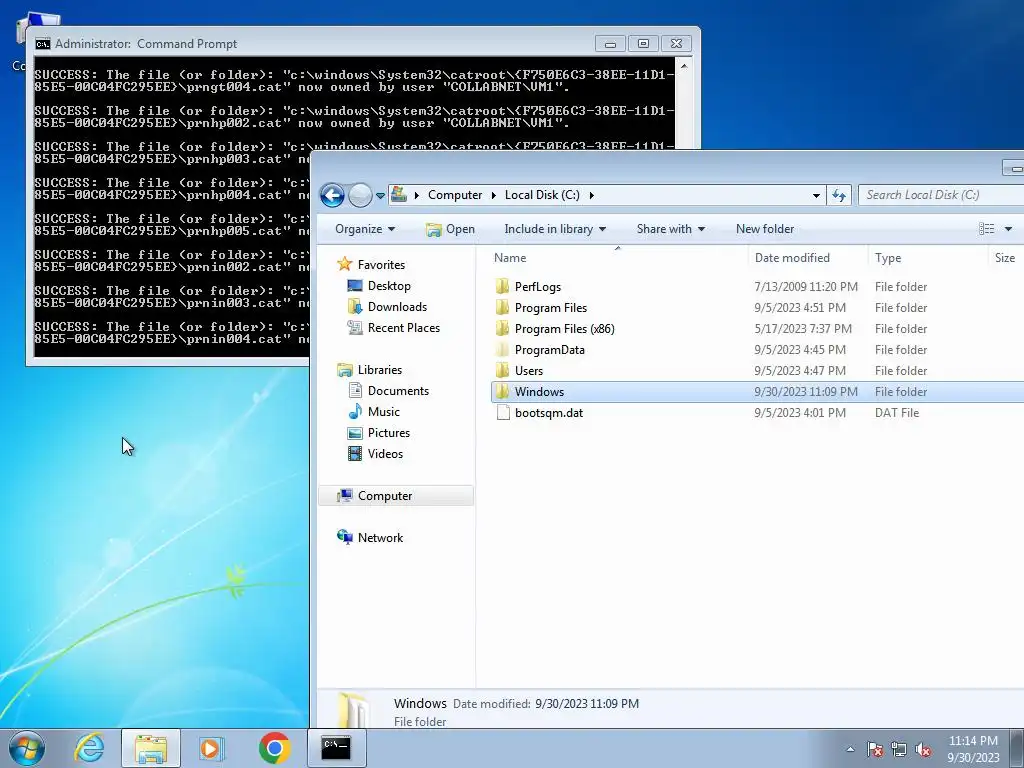Click the Windows Explorer taskbar icon
Screen dimensions: 1024x768
(151, 748)
